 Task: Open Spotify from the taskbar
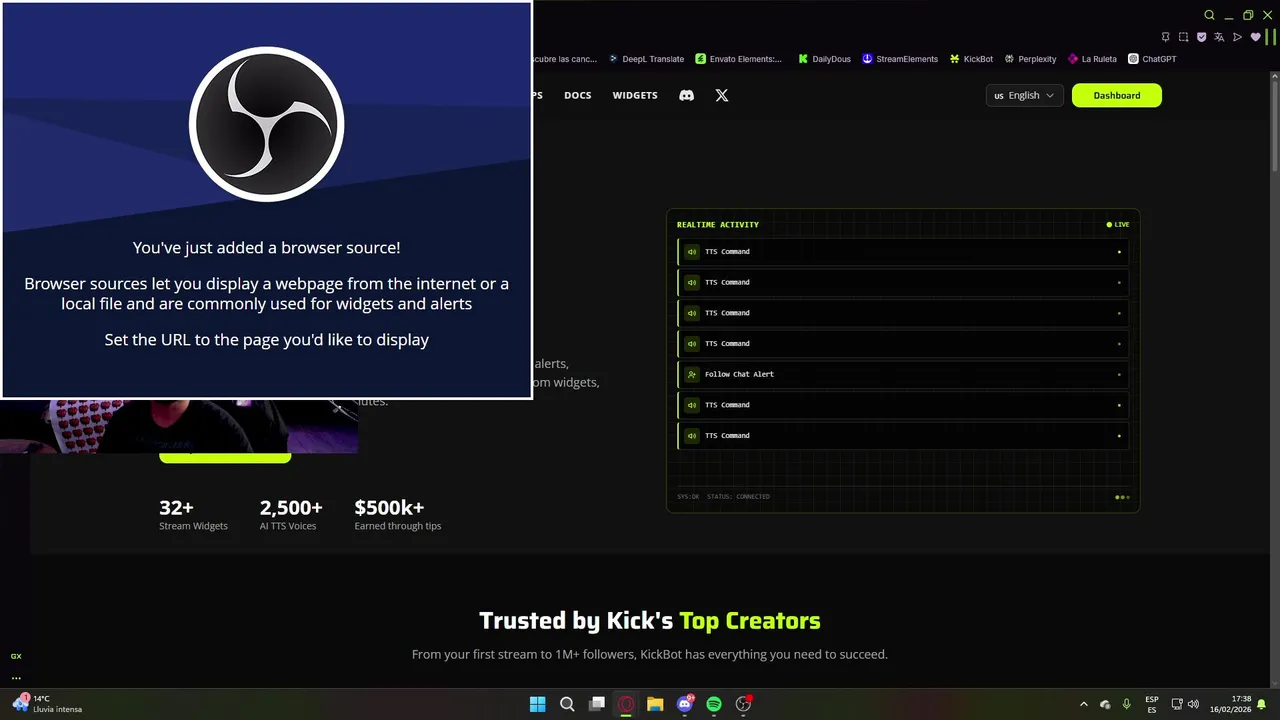tap(714, 704)
